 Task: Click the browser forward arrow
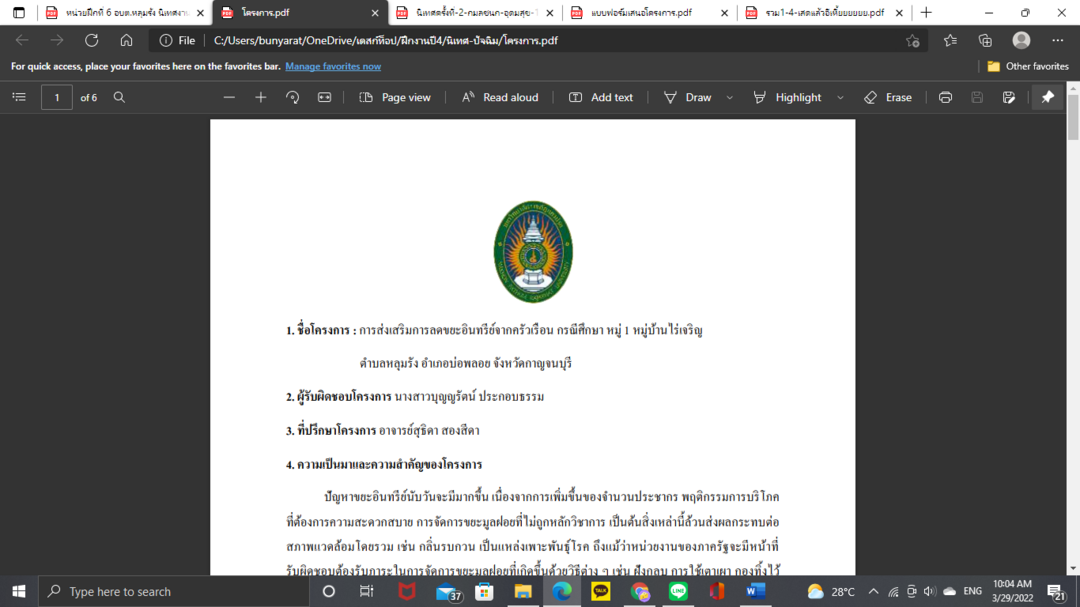[x=56, y=41]
